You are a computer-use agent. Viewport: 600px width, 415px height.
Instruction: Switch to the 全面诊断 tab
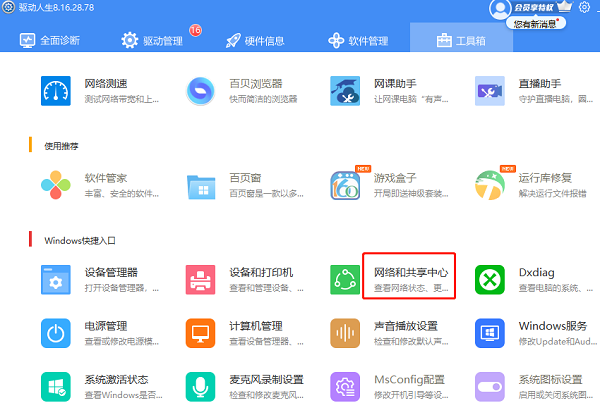[x=50, y=41]
